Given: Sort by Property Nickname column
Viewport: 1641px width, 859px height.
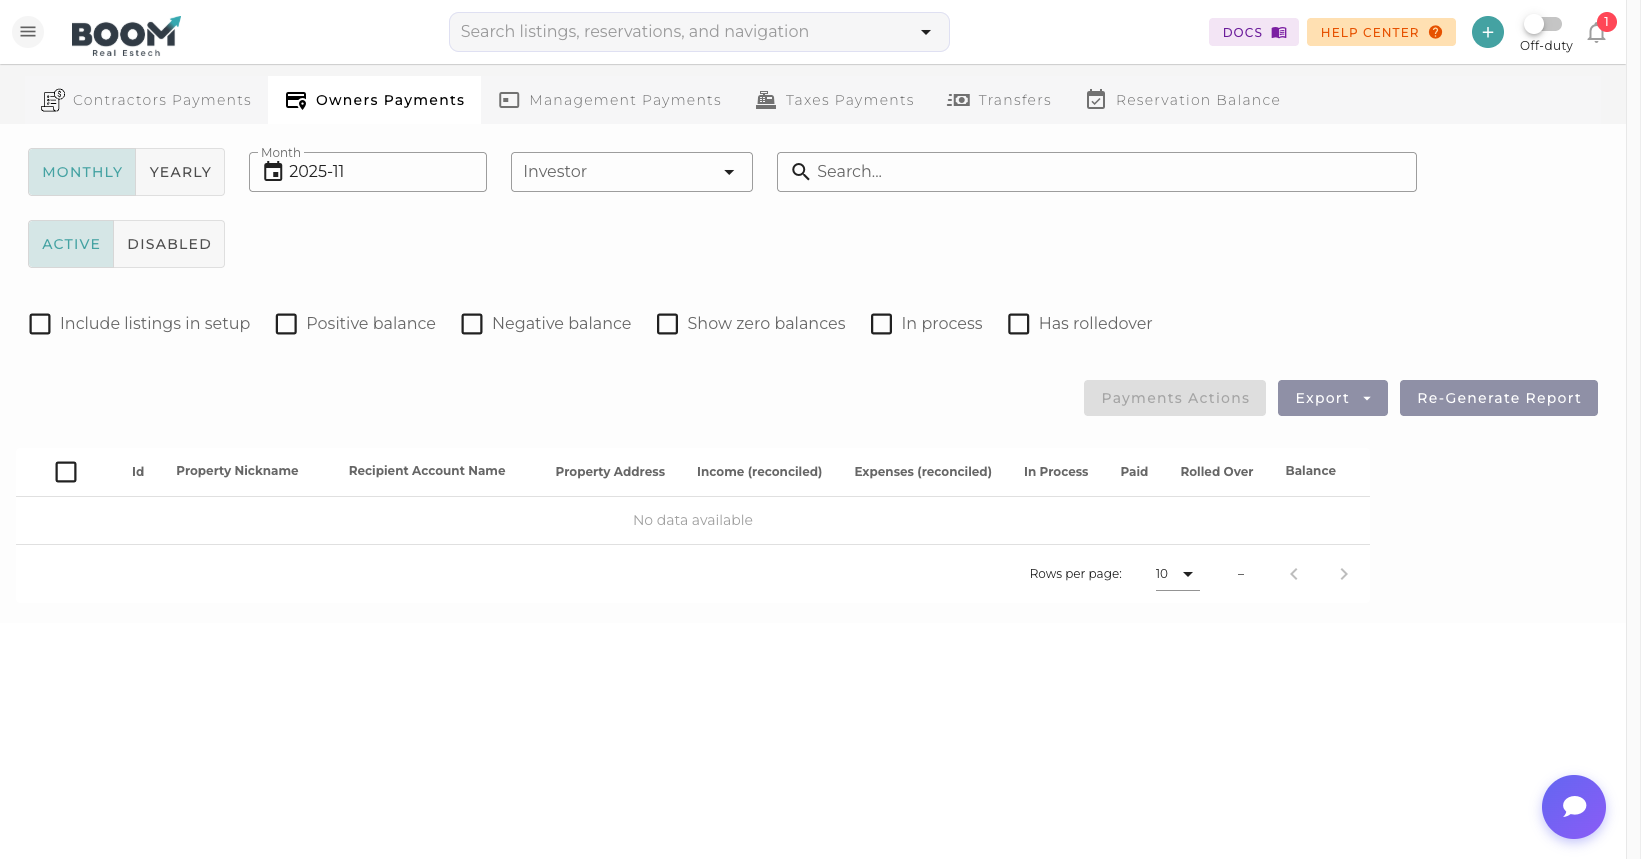Looking at the screenshot, I should pyautogui.click(x=237, y=471).
